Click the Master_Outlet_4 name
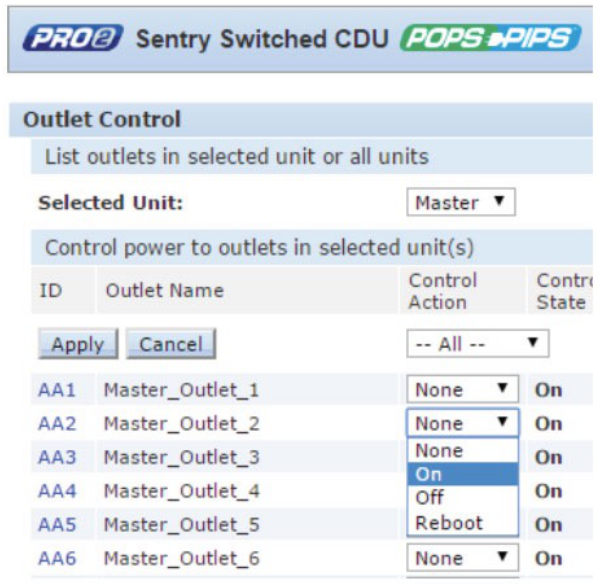The image size is (597, 584). tap(182, 491)
